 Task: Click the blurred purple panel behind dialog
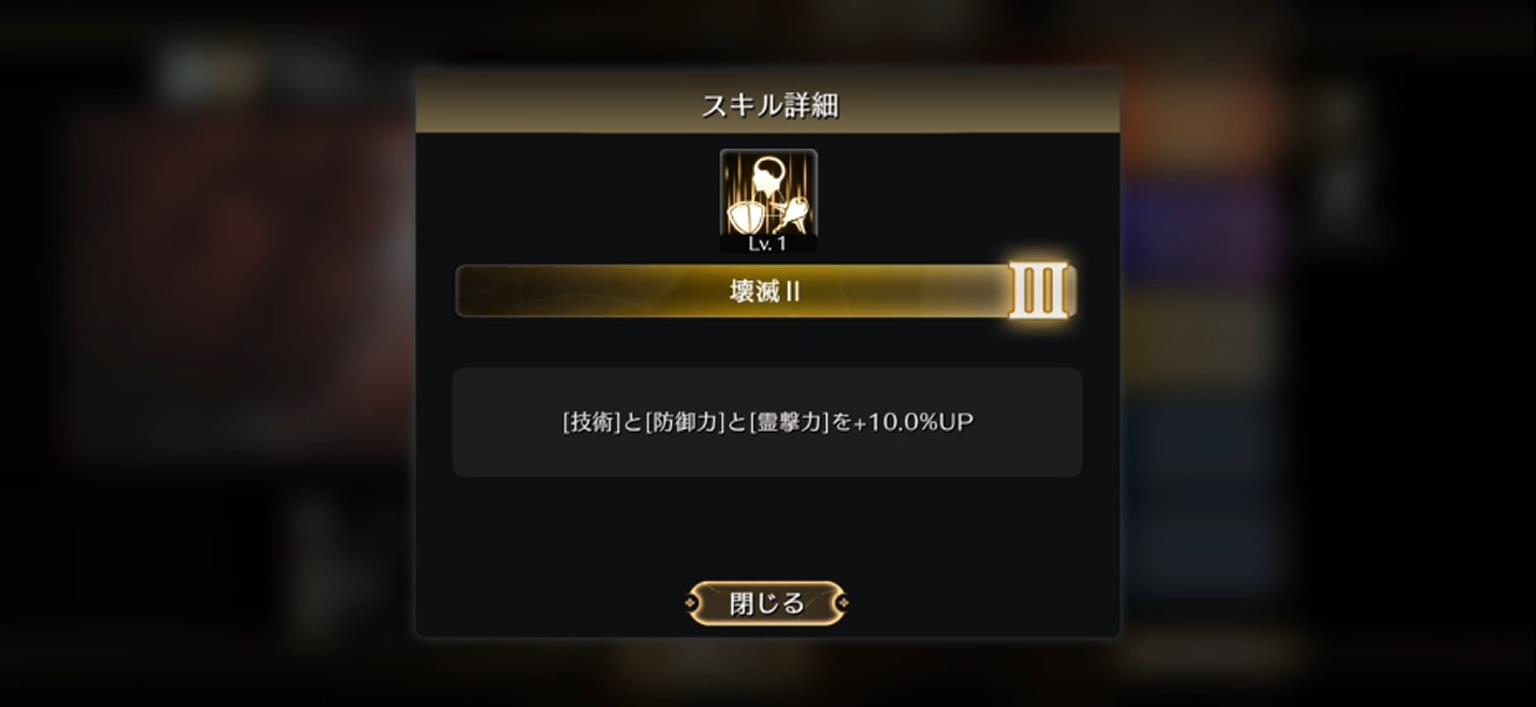click(1200, 232)
